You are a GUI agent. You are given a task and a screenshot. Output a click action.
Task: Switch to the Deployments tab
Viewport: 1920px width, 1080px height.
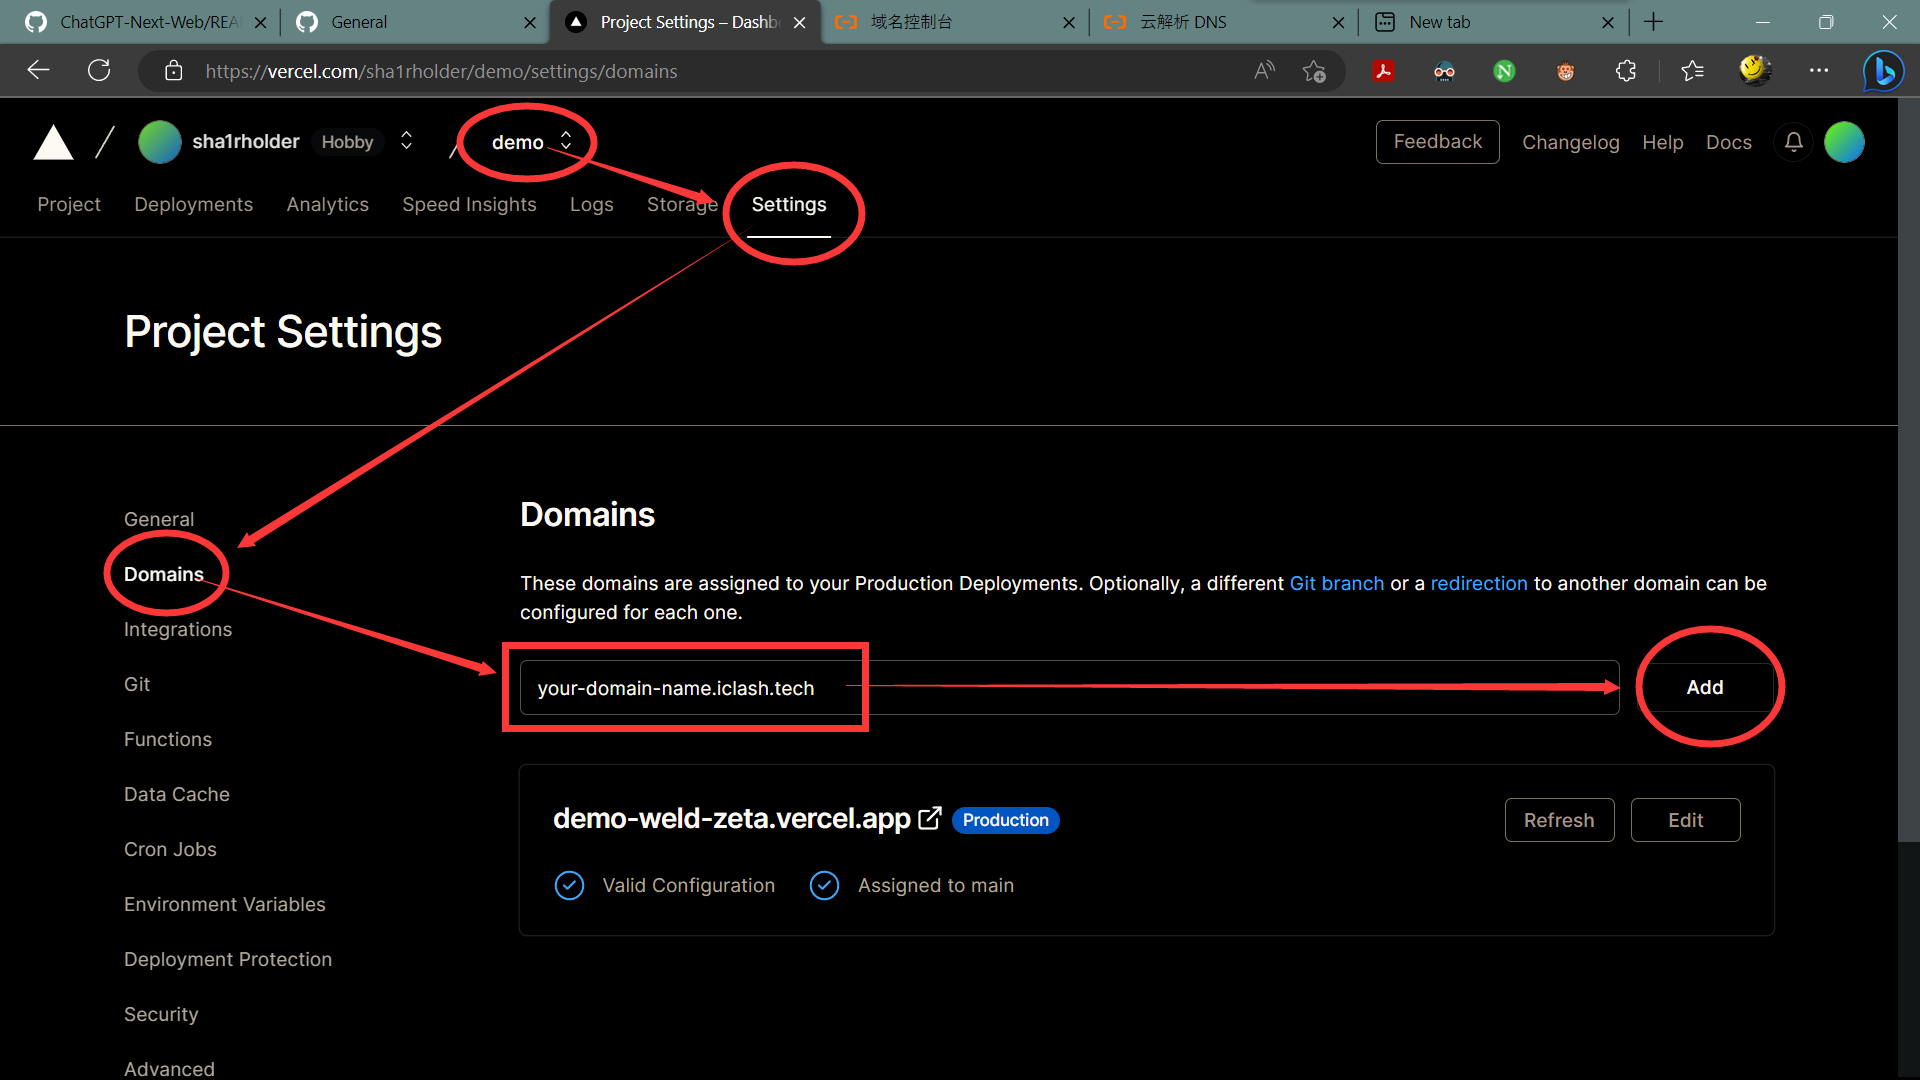point(193,204)
